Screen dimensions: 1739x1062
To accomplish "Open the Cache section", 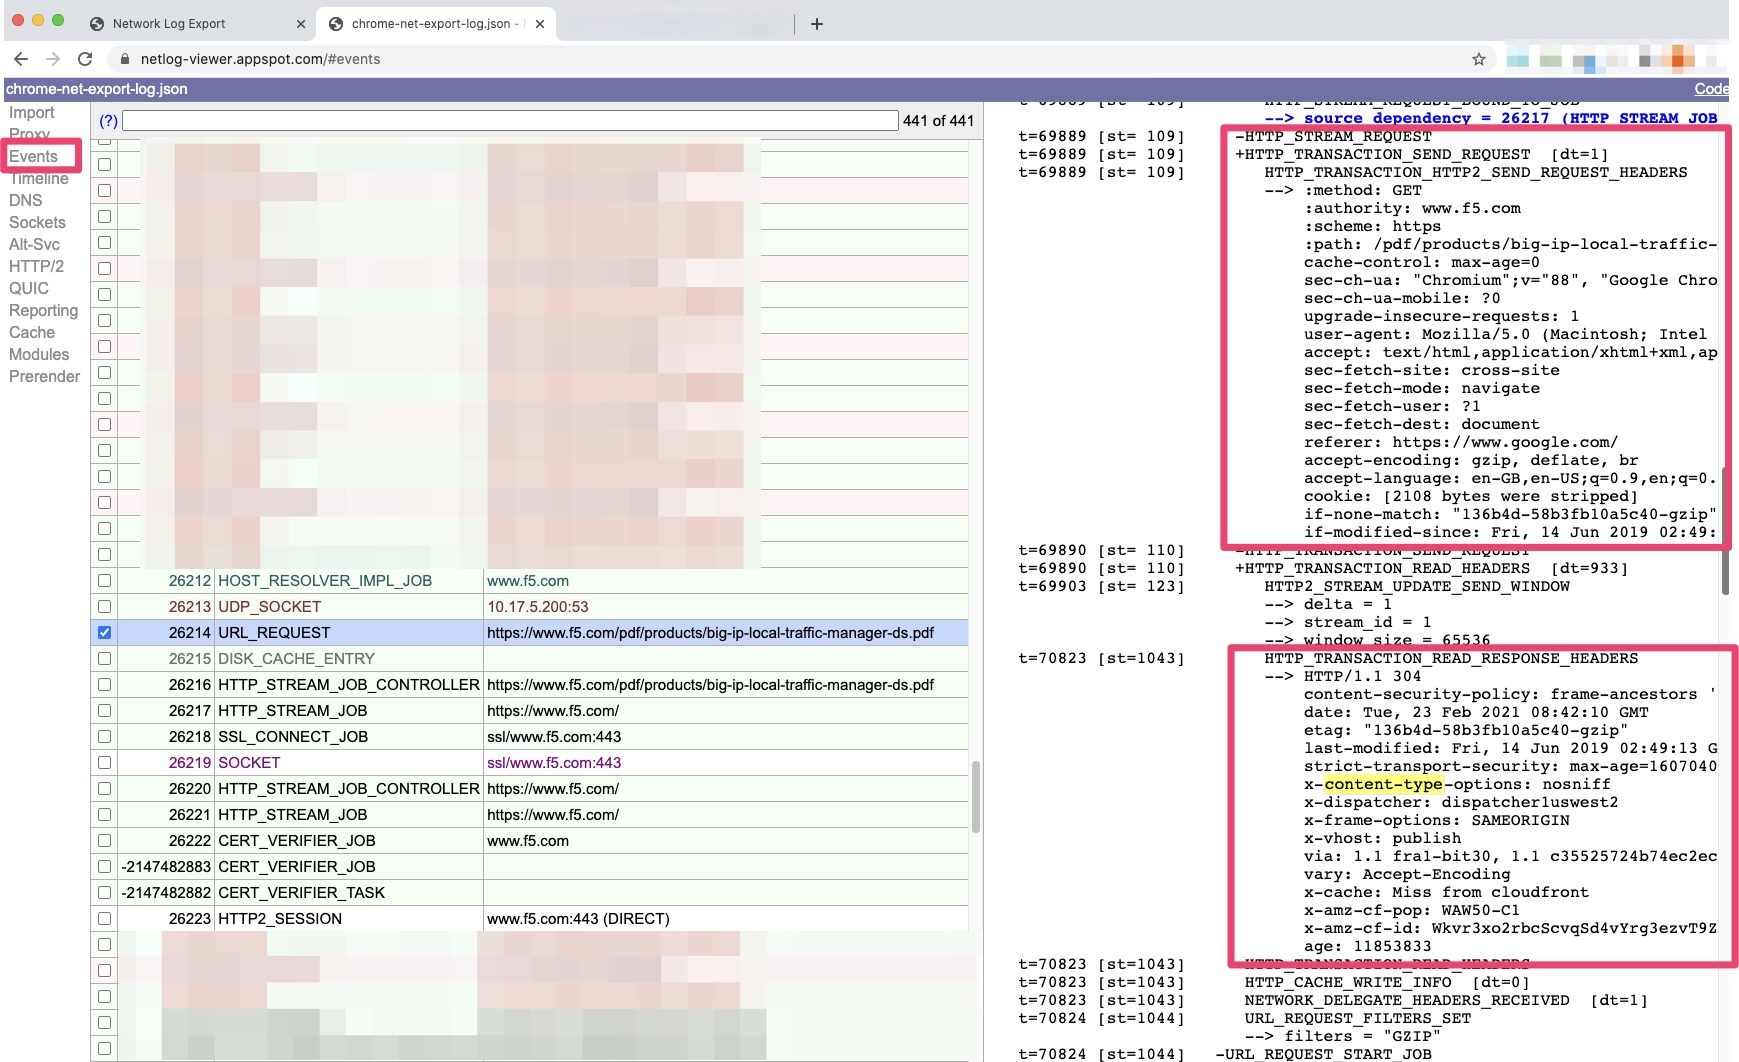I will coord(32,332).
